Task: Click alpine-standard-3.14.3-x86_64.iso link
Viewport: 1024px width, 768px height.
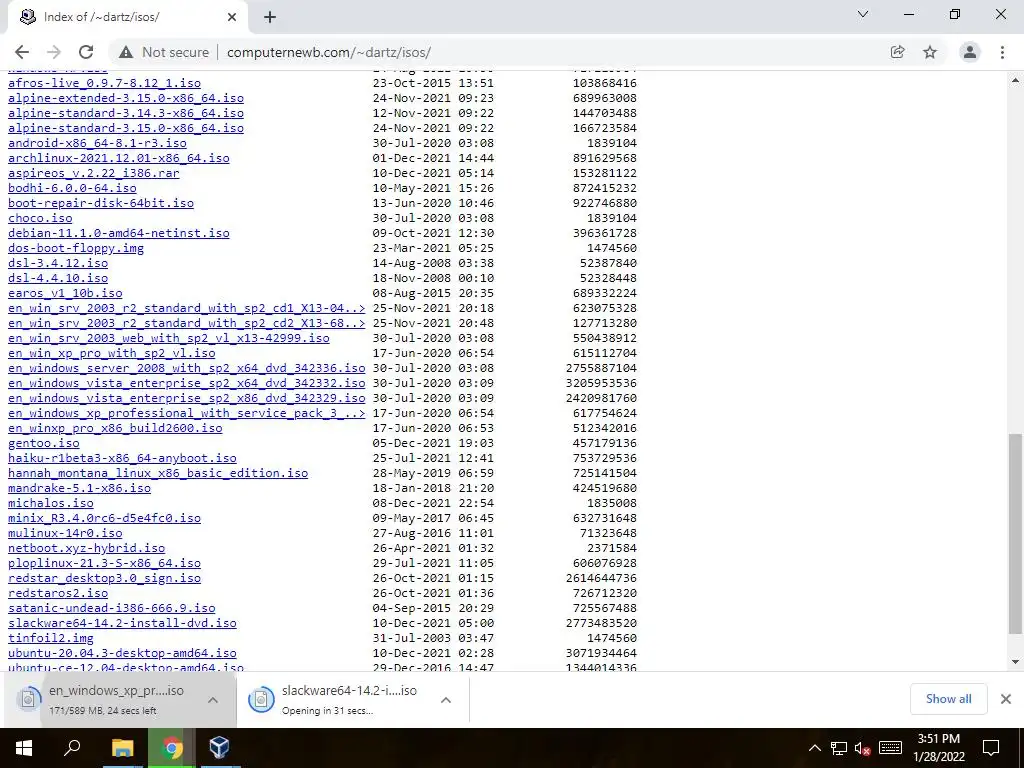Action: pyautogui.click(x=126, y=113)
